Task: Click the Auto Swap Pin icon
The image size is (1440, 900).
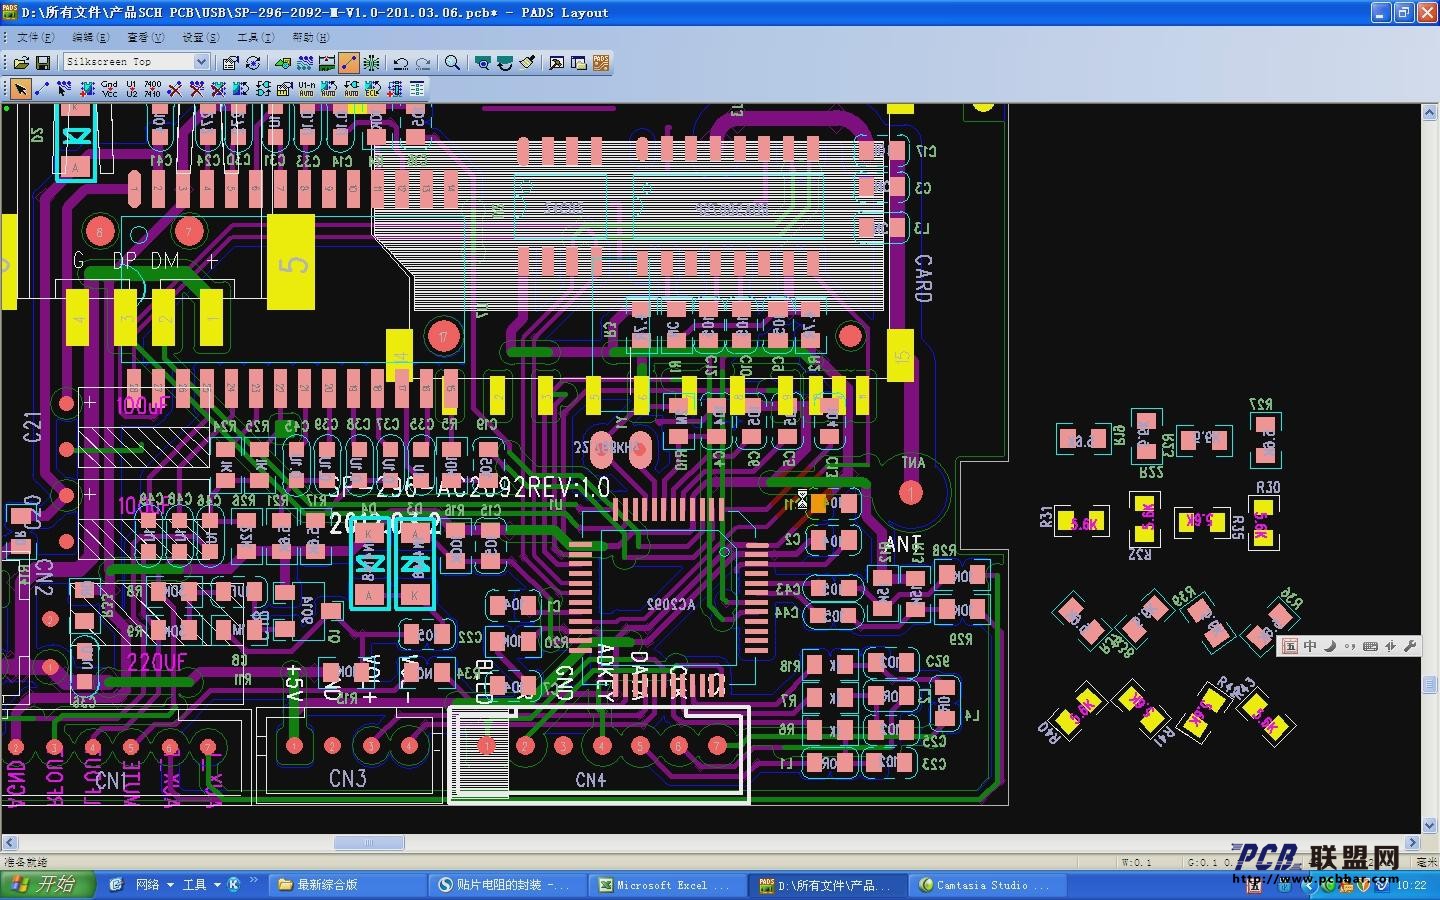Action: pos(328,89)
